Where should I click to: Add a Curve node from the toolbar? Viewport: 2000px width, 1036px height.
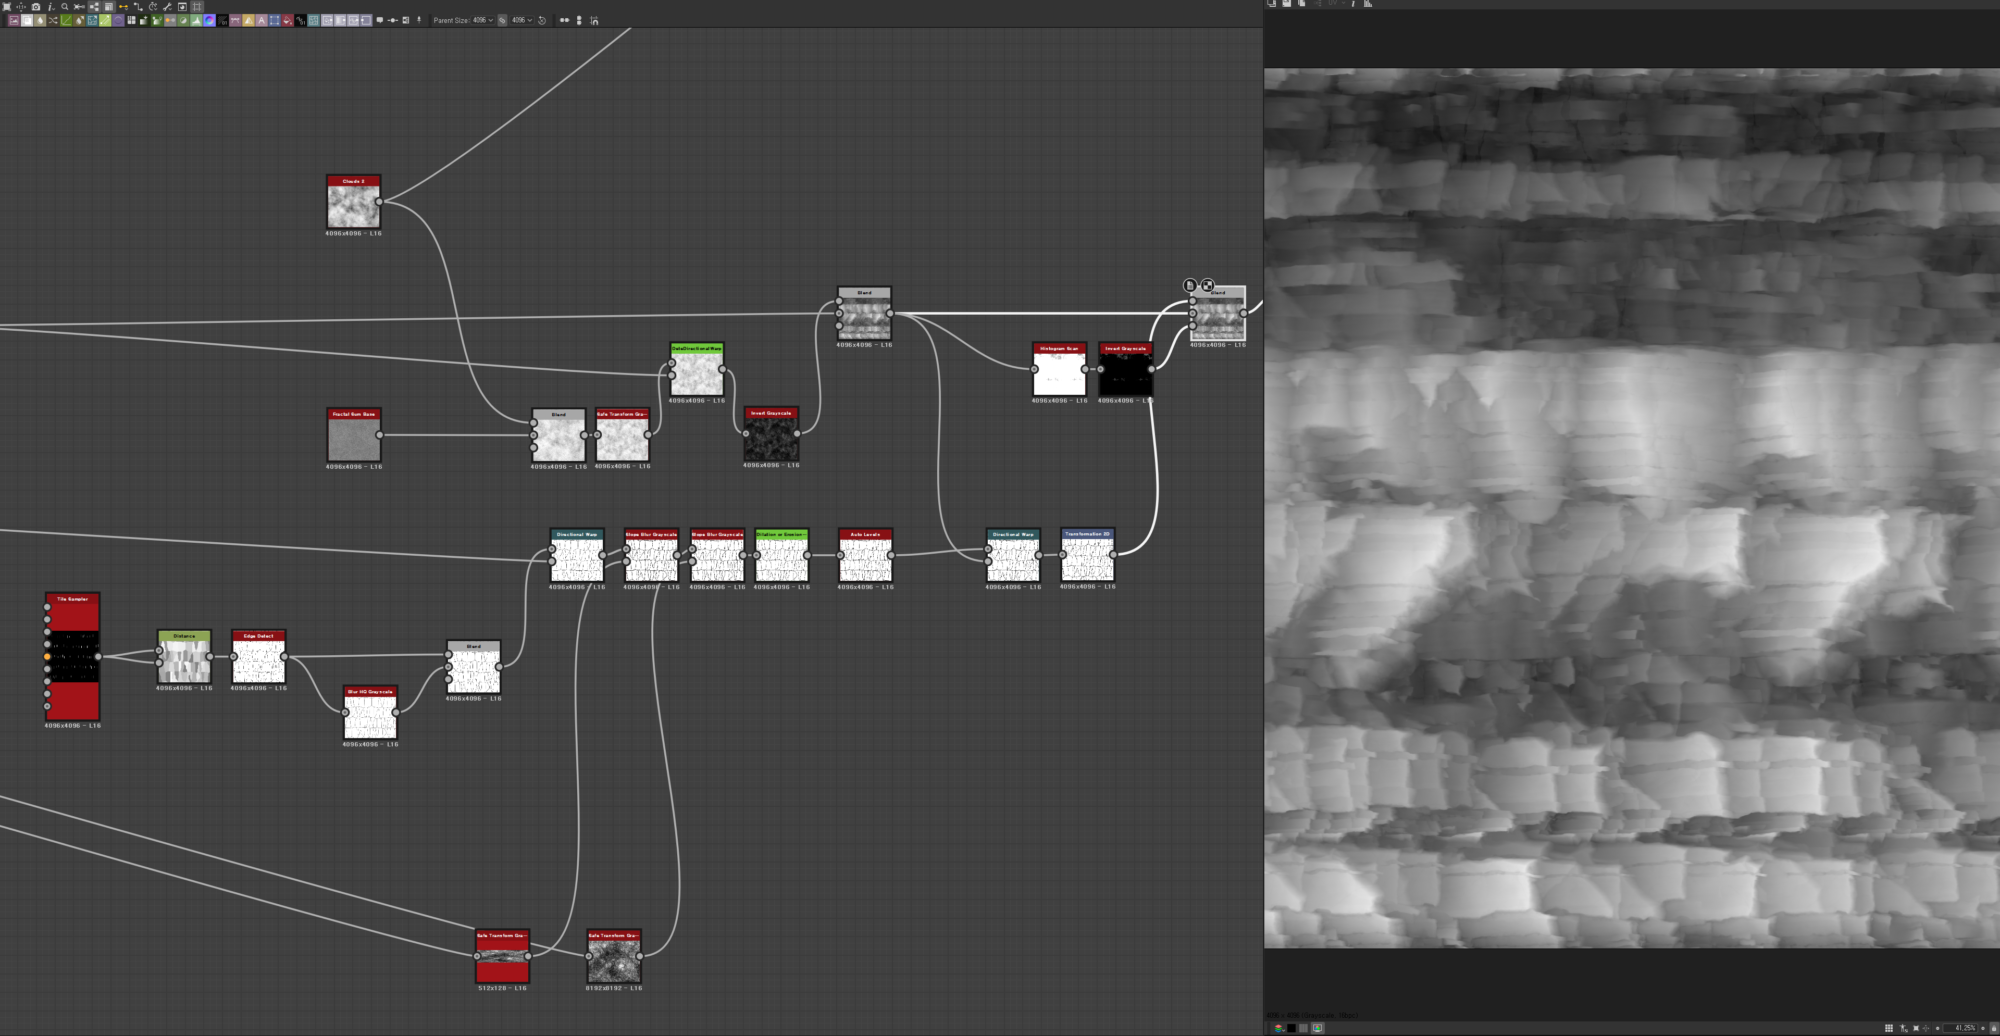click(66, 20)
